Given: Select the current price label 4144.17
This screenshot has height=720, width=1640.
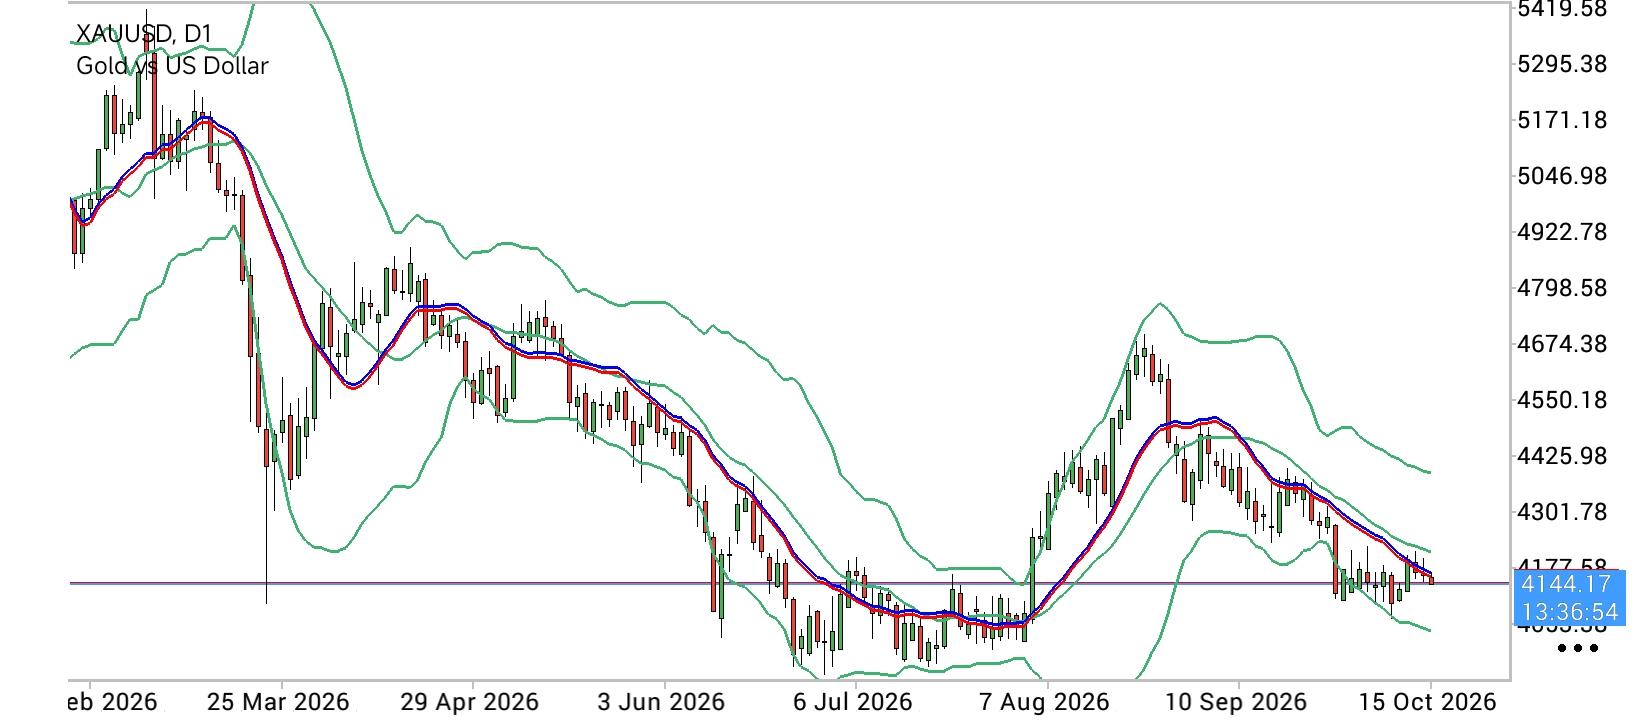Looking at the screenshot, I should [1564, 584].
